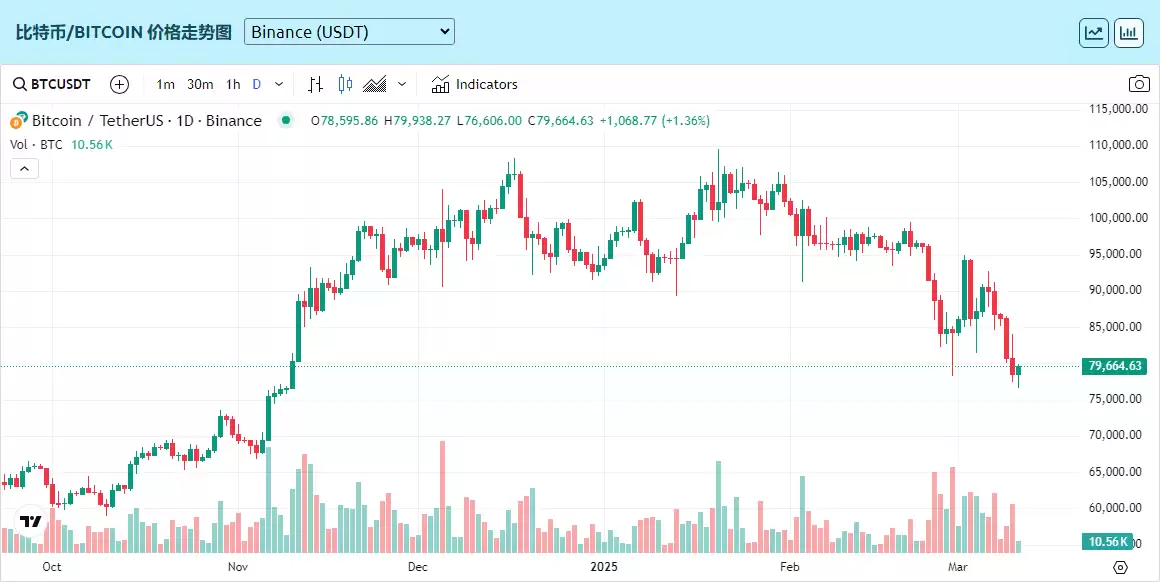
Task: Expand the timeframe interval chevron
Action: tap(279, 84)
